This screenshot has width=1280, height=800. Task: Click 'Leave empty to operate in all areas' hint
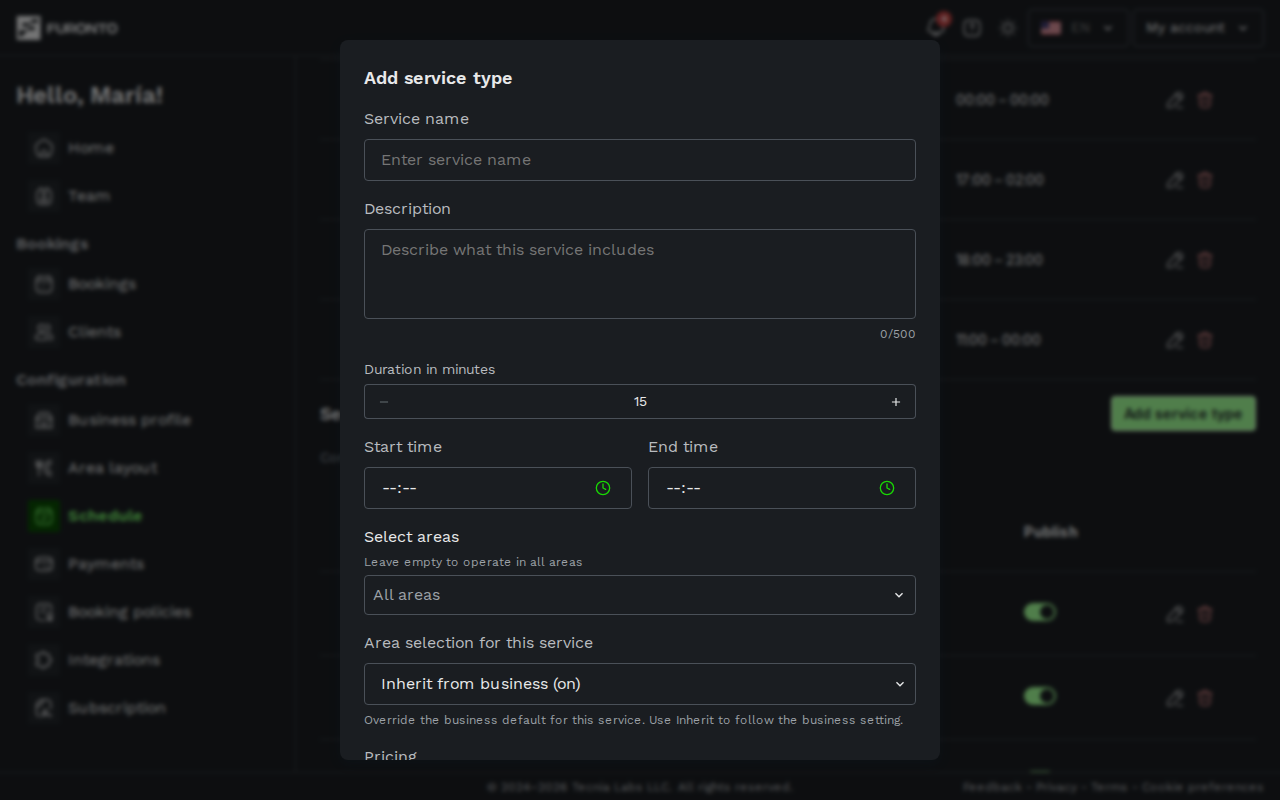pyautogui.click(x=473, y=562)
